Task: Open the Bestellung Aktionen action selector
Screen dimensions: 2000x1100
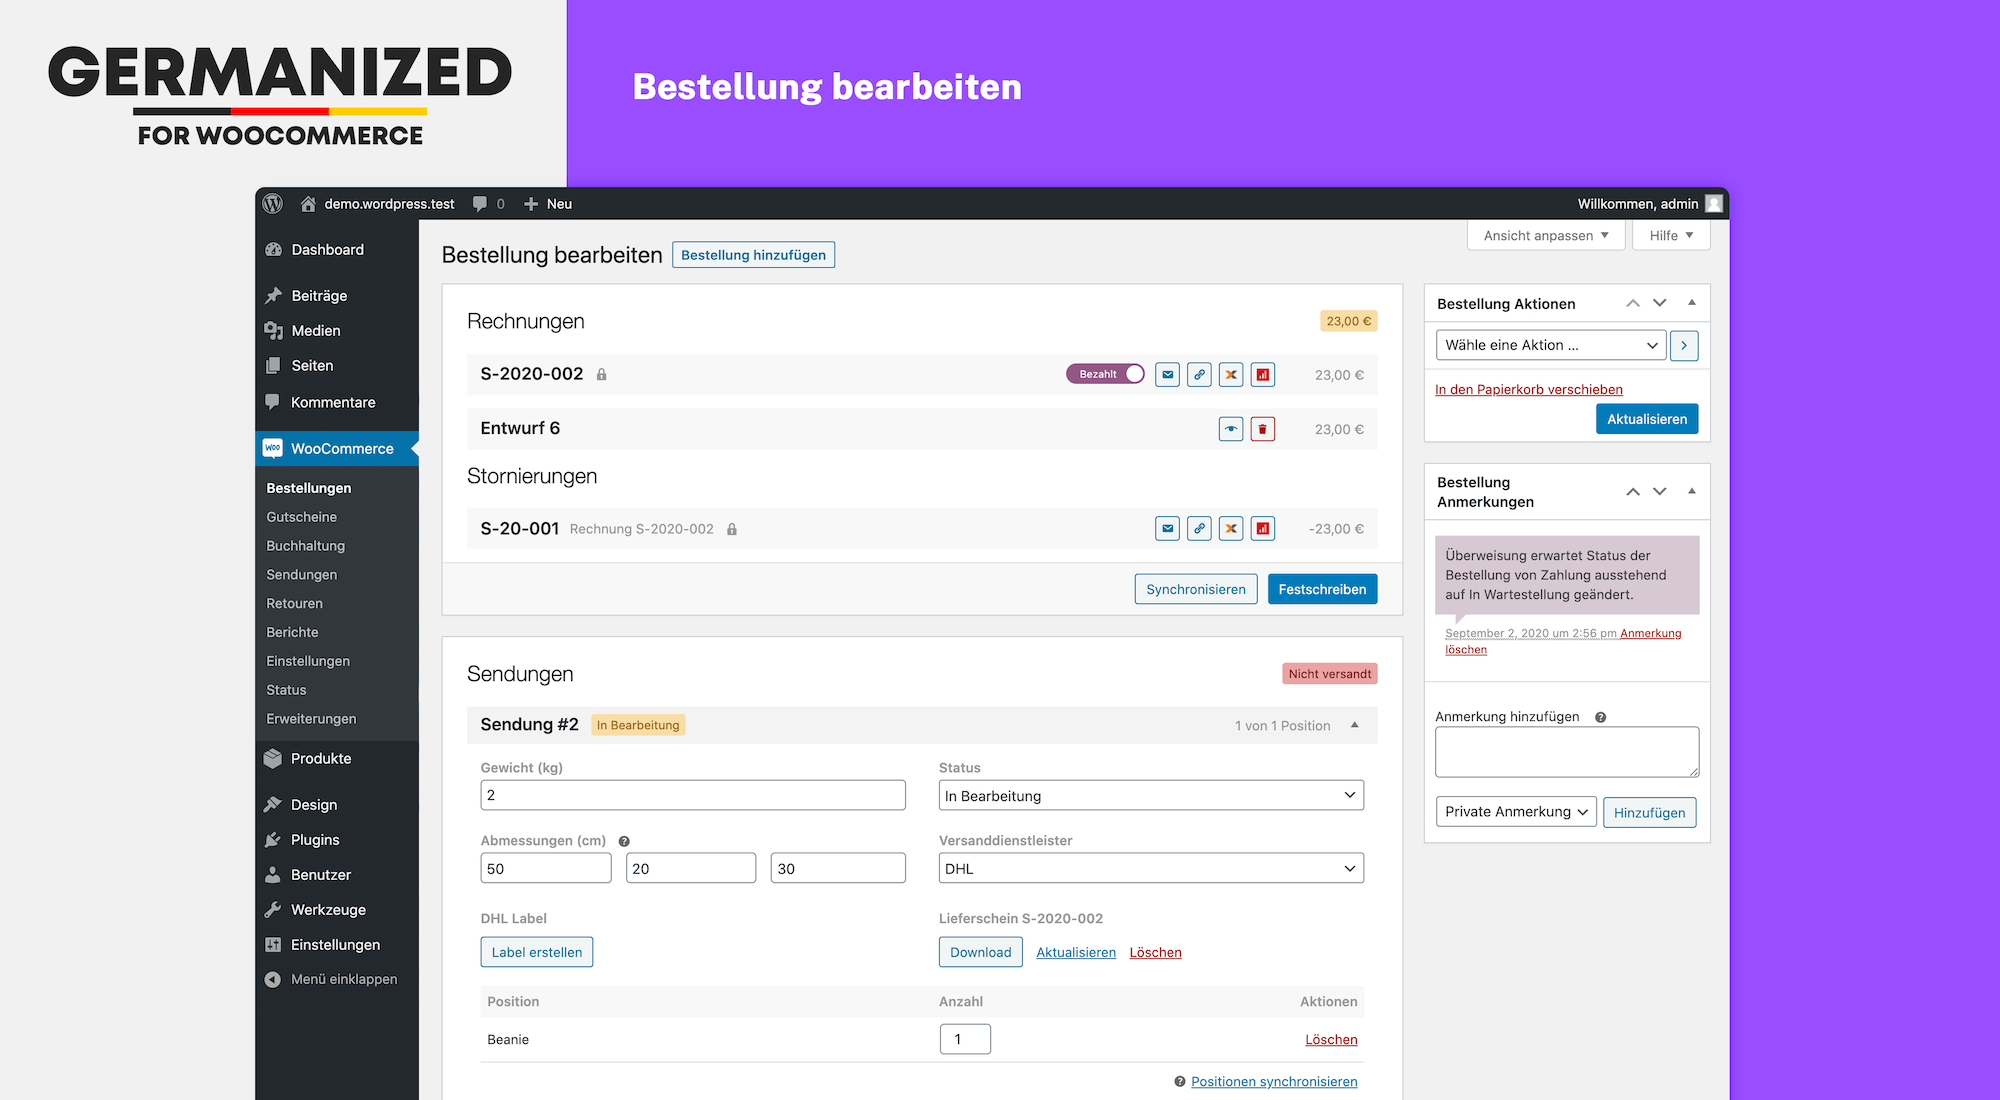Action: click(1549, 345)
